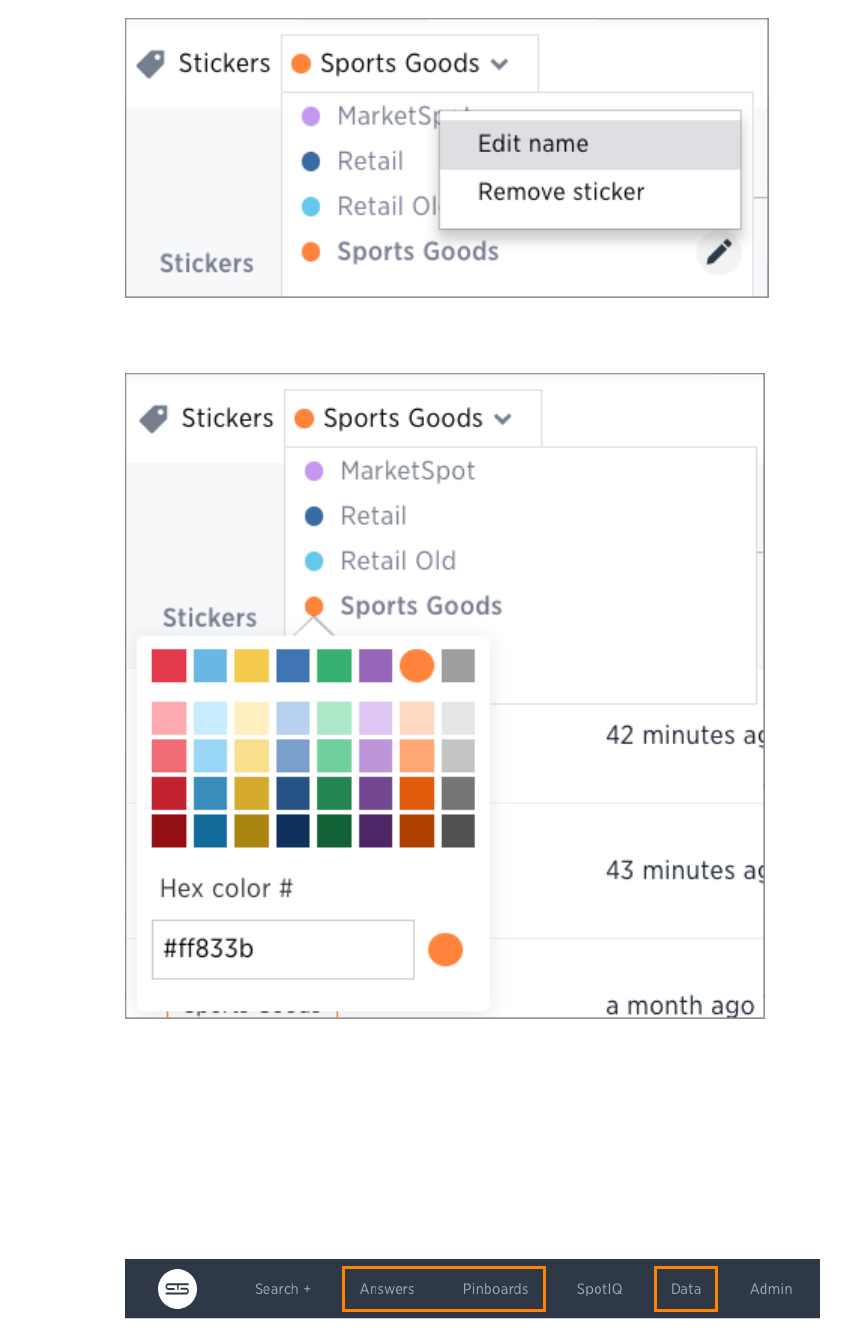Click the Hex color input field
This screenshot has height=1344, width=864.
(x=283, y=949)
